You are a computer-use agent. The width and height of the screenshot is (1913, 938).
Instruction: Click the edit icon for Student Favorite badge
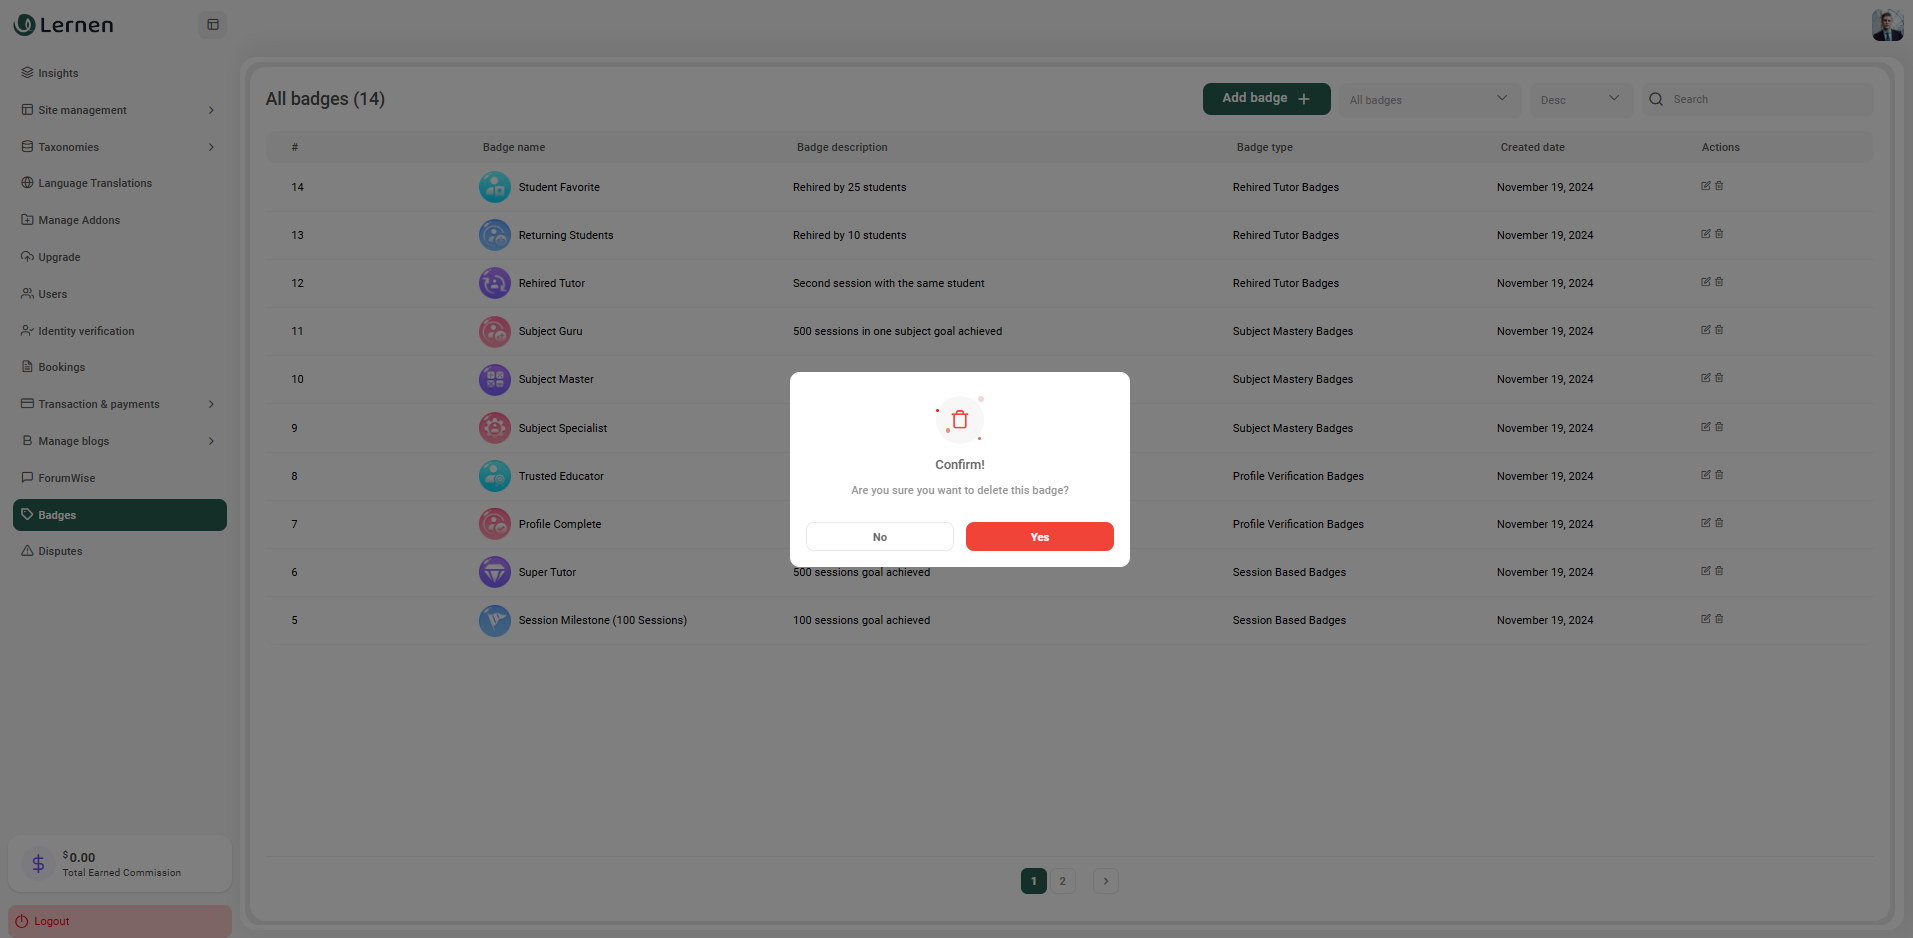click(x=1705, y=186)
